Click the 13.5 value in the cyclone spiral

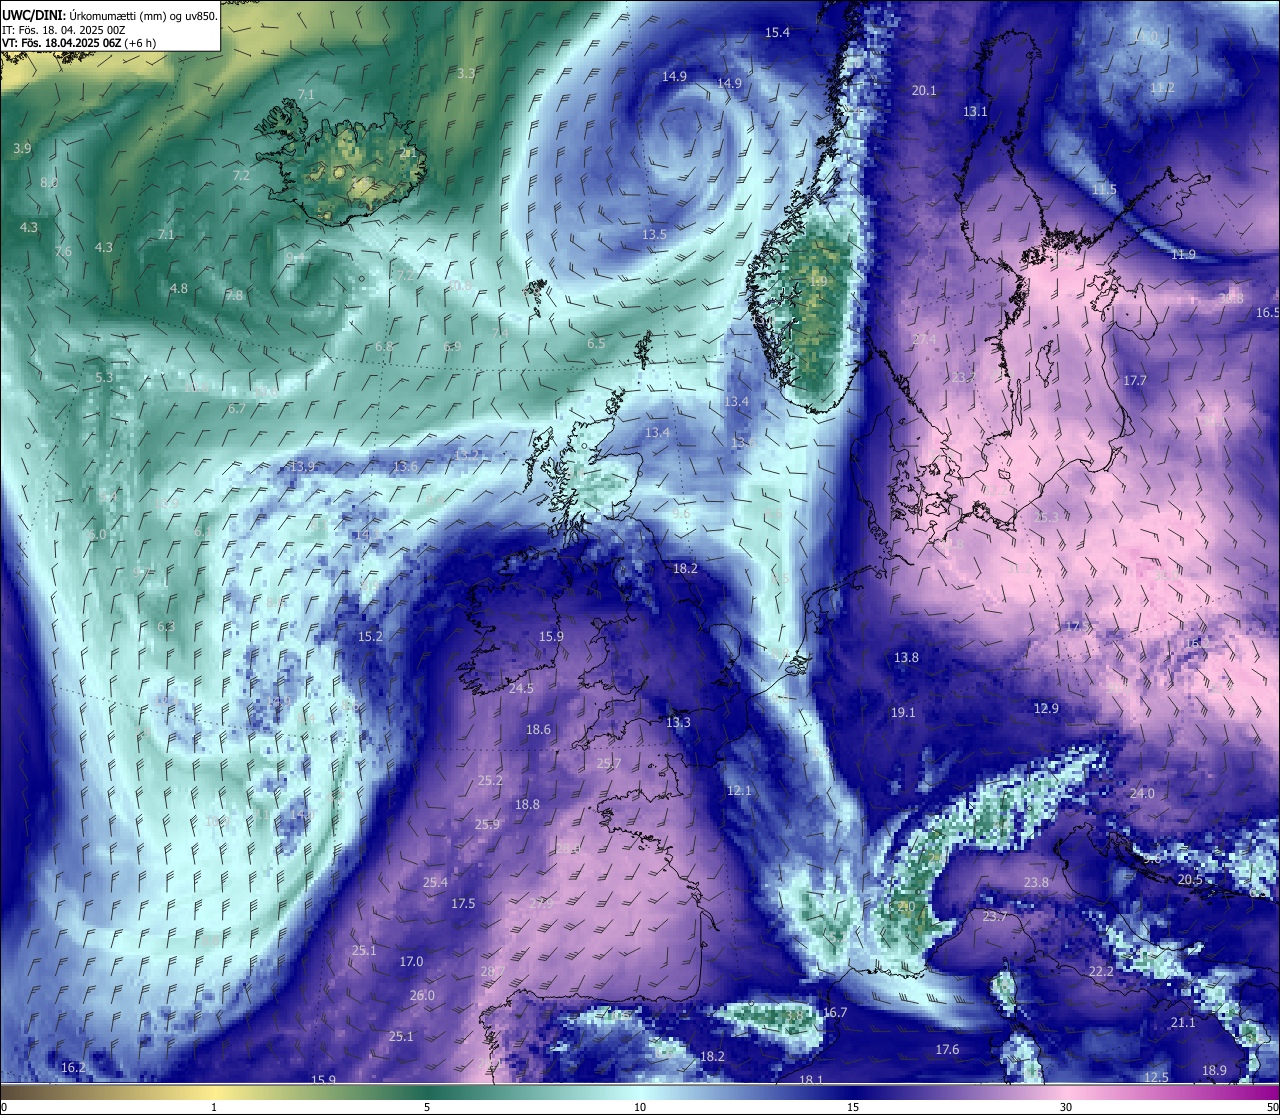pyautogui.click(x=654, y=235)
